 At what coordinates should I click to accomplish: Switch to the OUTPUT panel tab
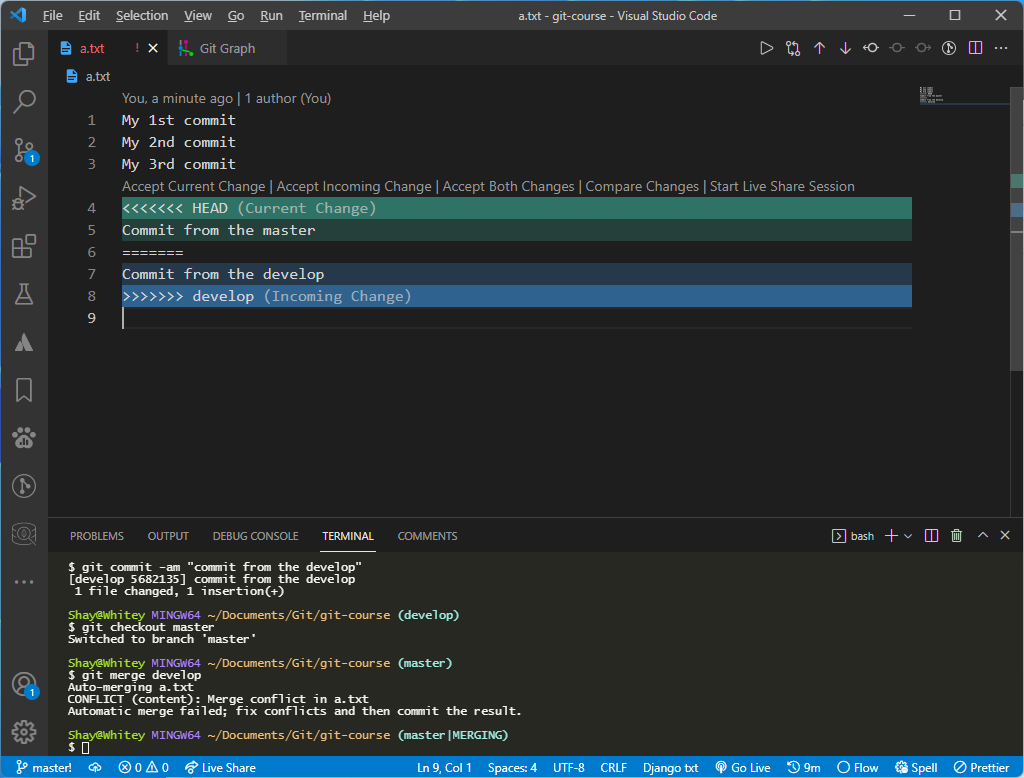[x=168, y=536]
